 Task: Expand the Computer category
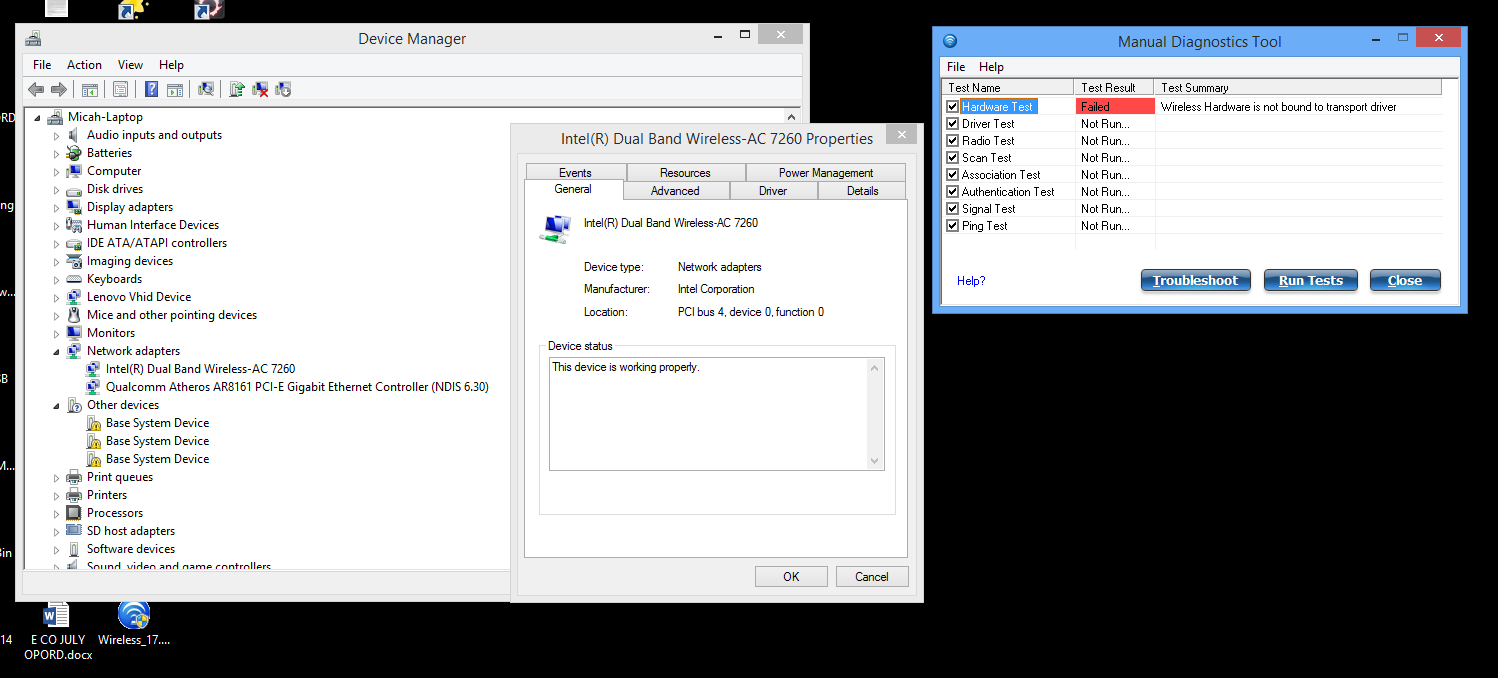57,171
